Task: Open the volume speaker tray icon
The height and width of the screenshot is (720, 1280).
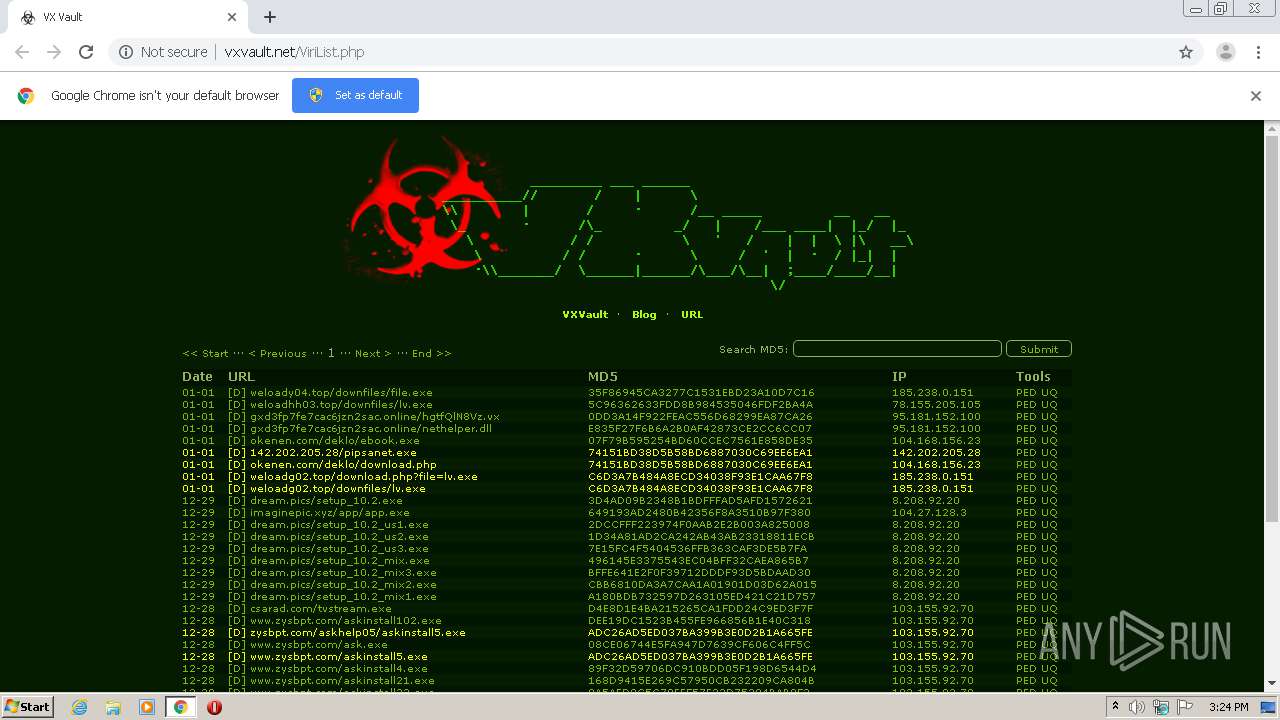Action: click(x=1138, y=707)
